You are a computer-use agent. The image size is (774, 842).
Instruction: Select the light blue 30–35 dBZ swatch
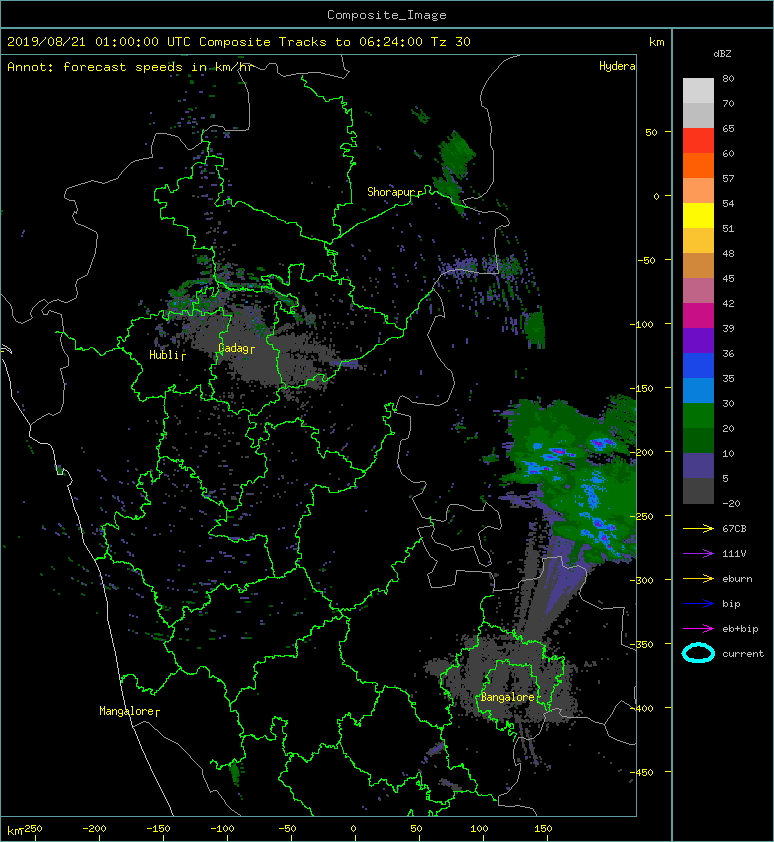pos(698,390)
